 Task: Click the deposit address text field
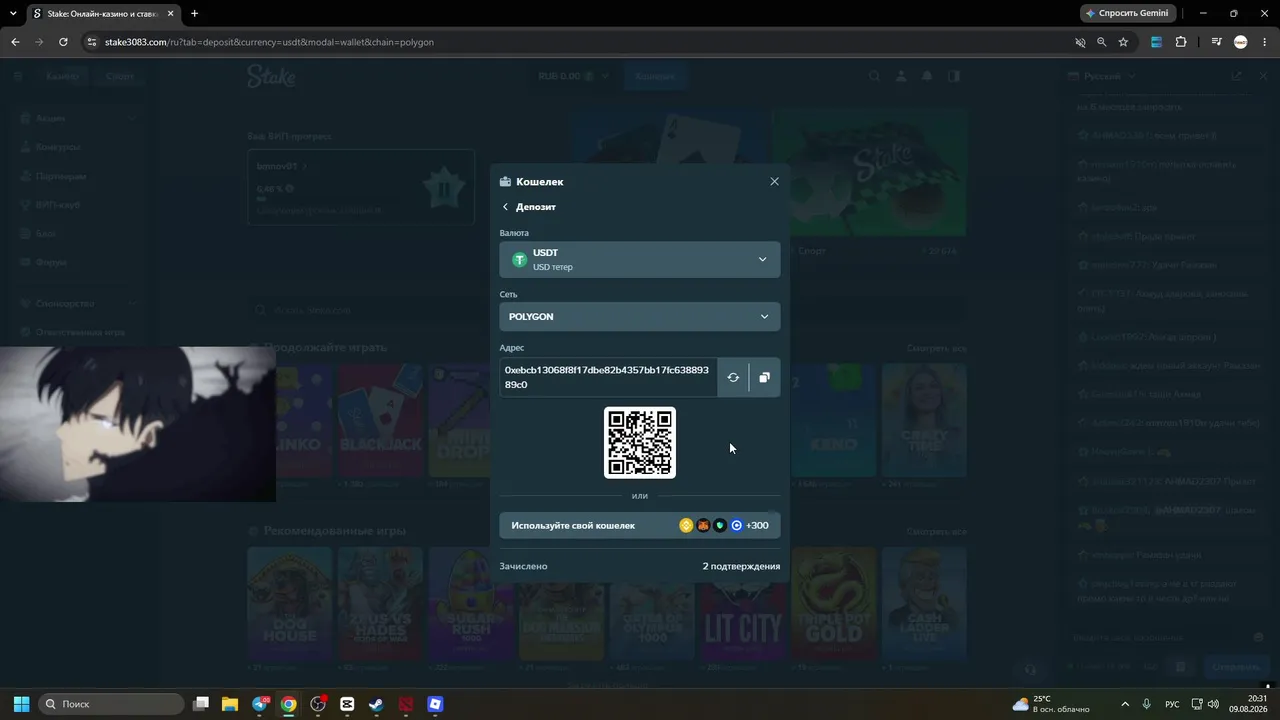coord(608,377)
